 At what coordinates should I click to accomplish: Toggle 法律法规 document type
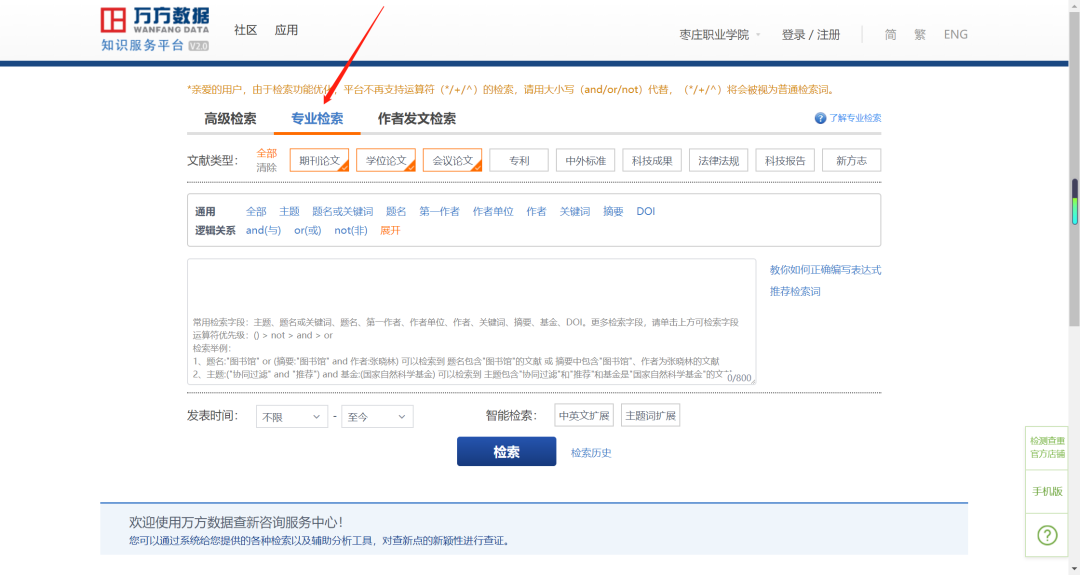(x=718, y=160)
